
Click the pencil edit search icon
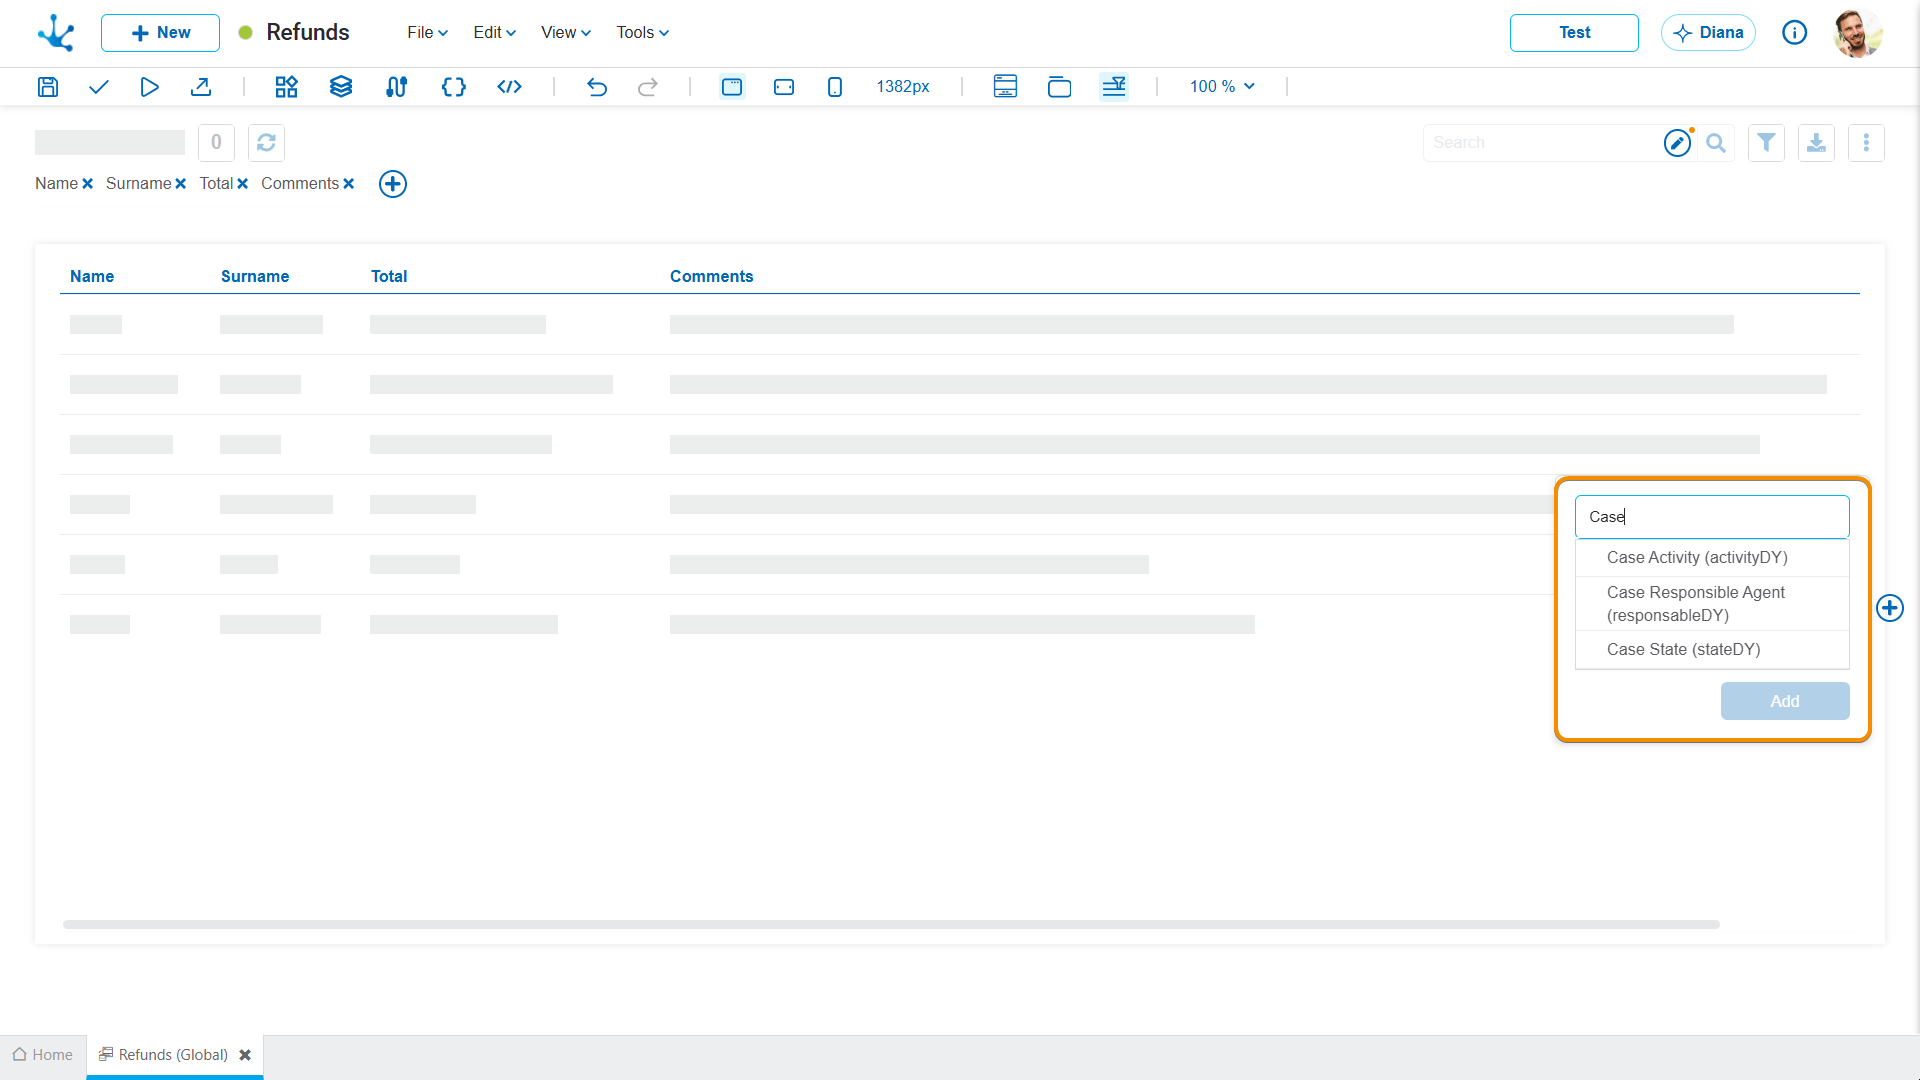coord(1678,143)
